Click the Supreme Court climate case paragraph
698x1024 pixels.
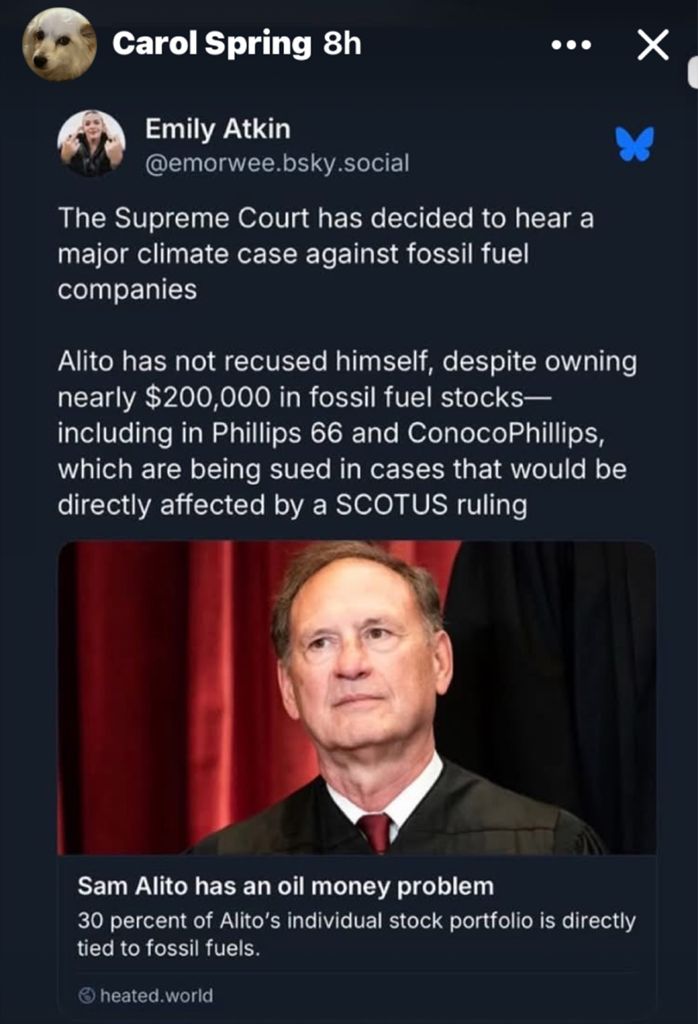click(x=325, y=254)
